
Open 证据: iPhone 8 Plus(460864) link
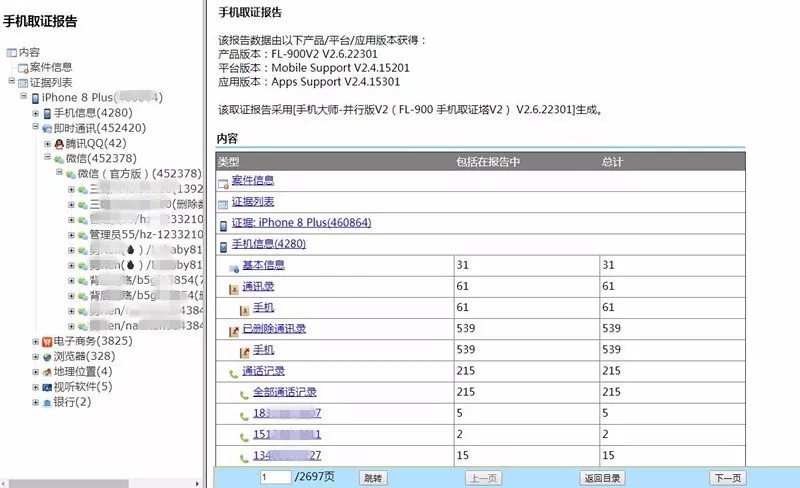pos(302,223)
